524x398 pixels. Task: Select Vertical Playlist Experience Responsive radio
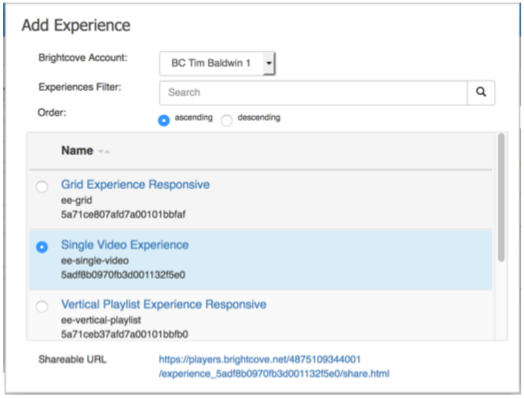pos(42,306)
